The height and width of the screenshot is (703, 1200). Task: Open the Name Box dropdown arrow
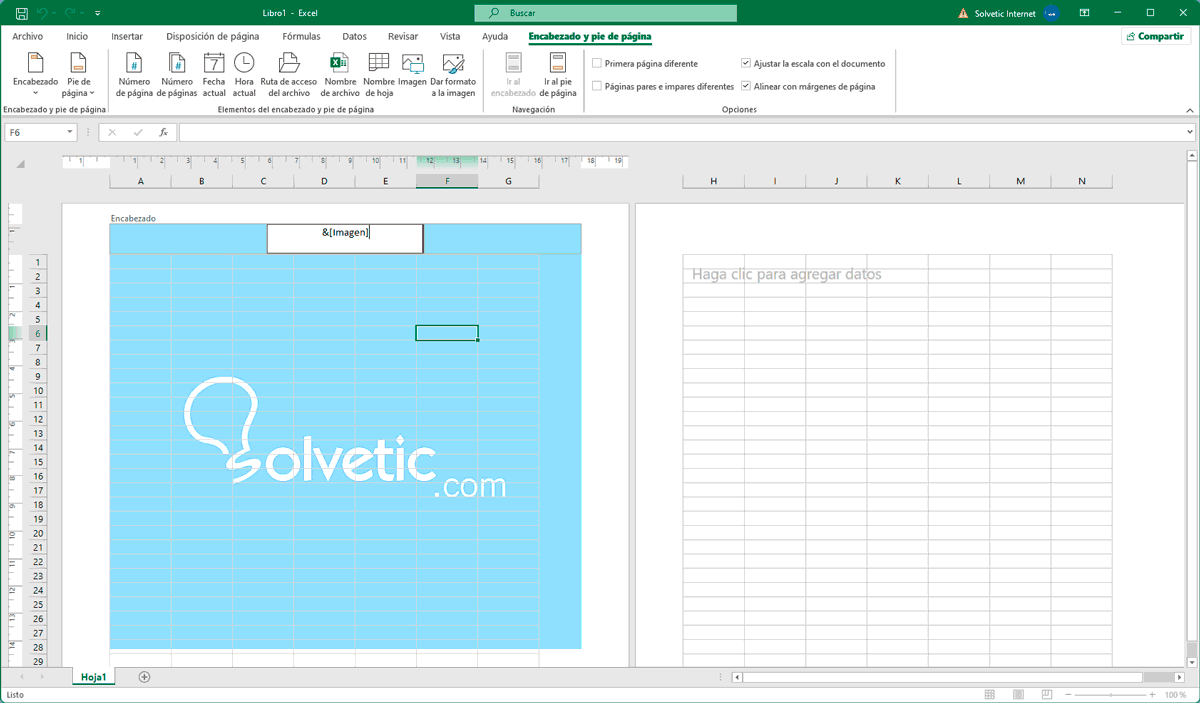pyautogui.click(x=70, y=132)
